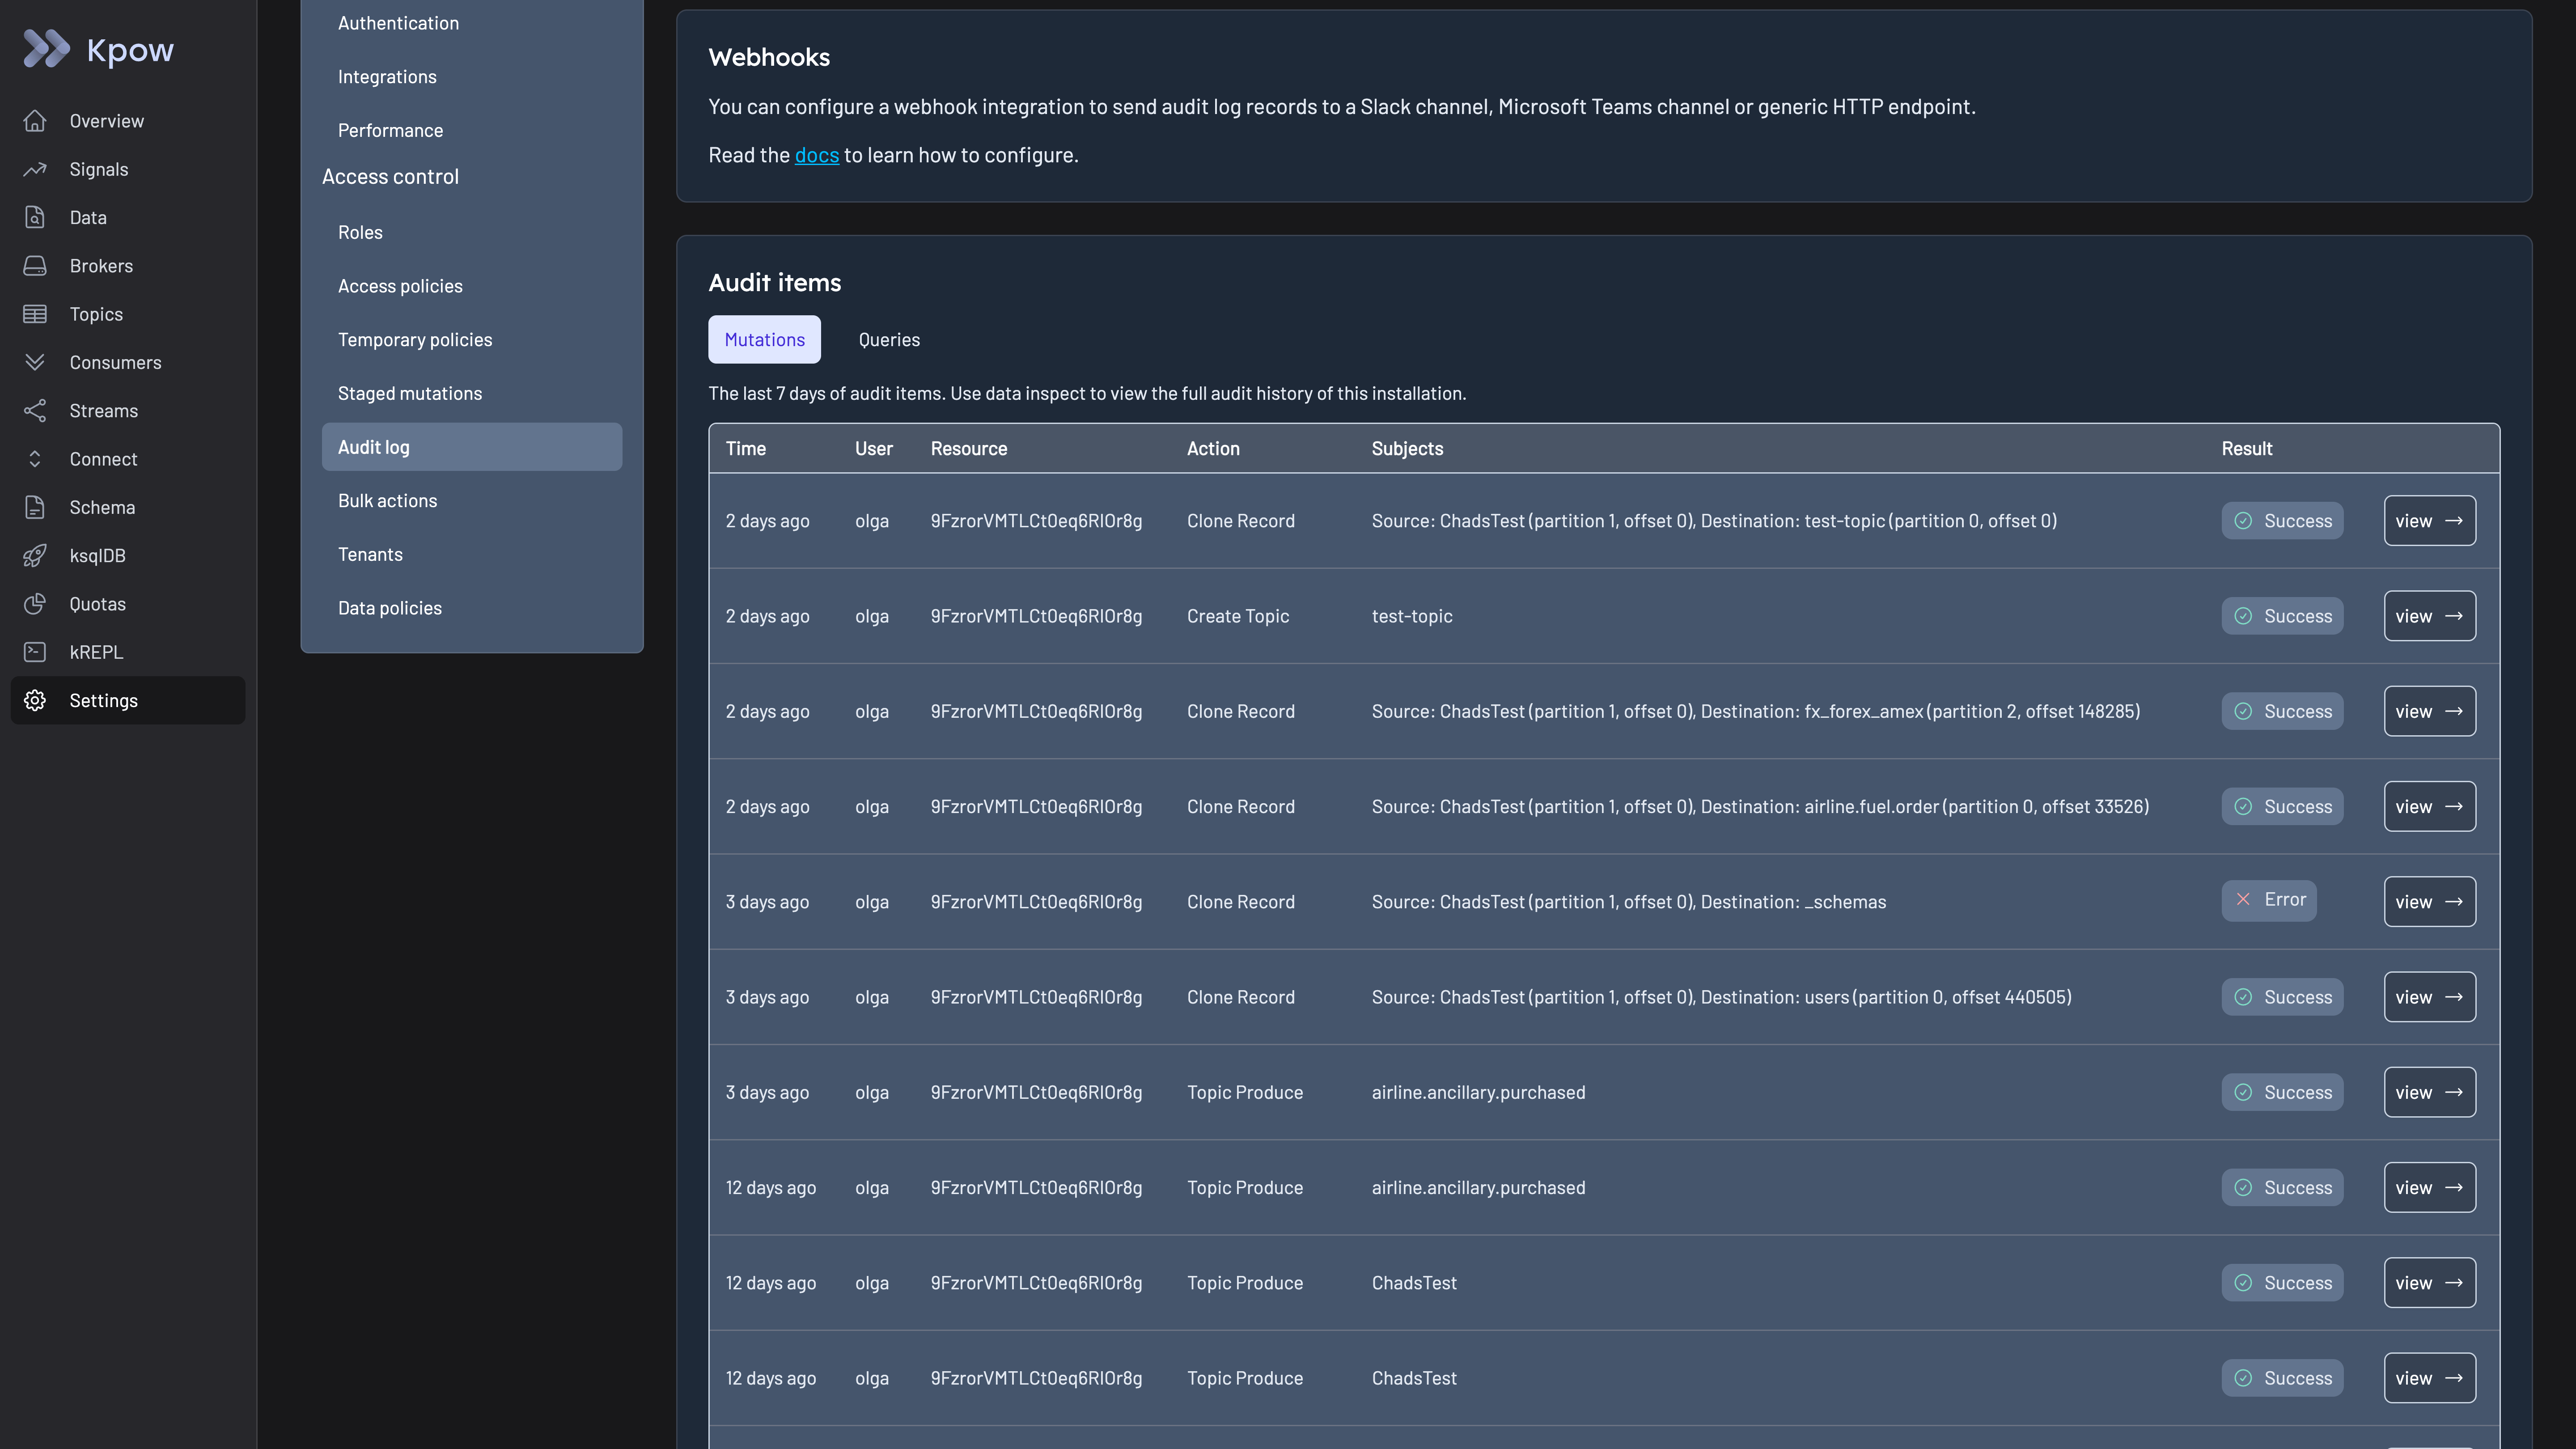Open Brokers via the drive icon

pyautogui.click(x=35, y=266)
